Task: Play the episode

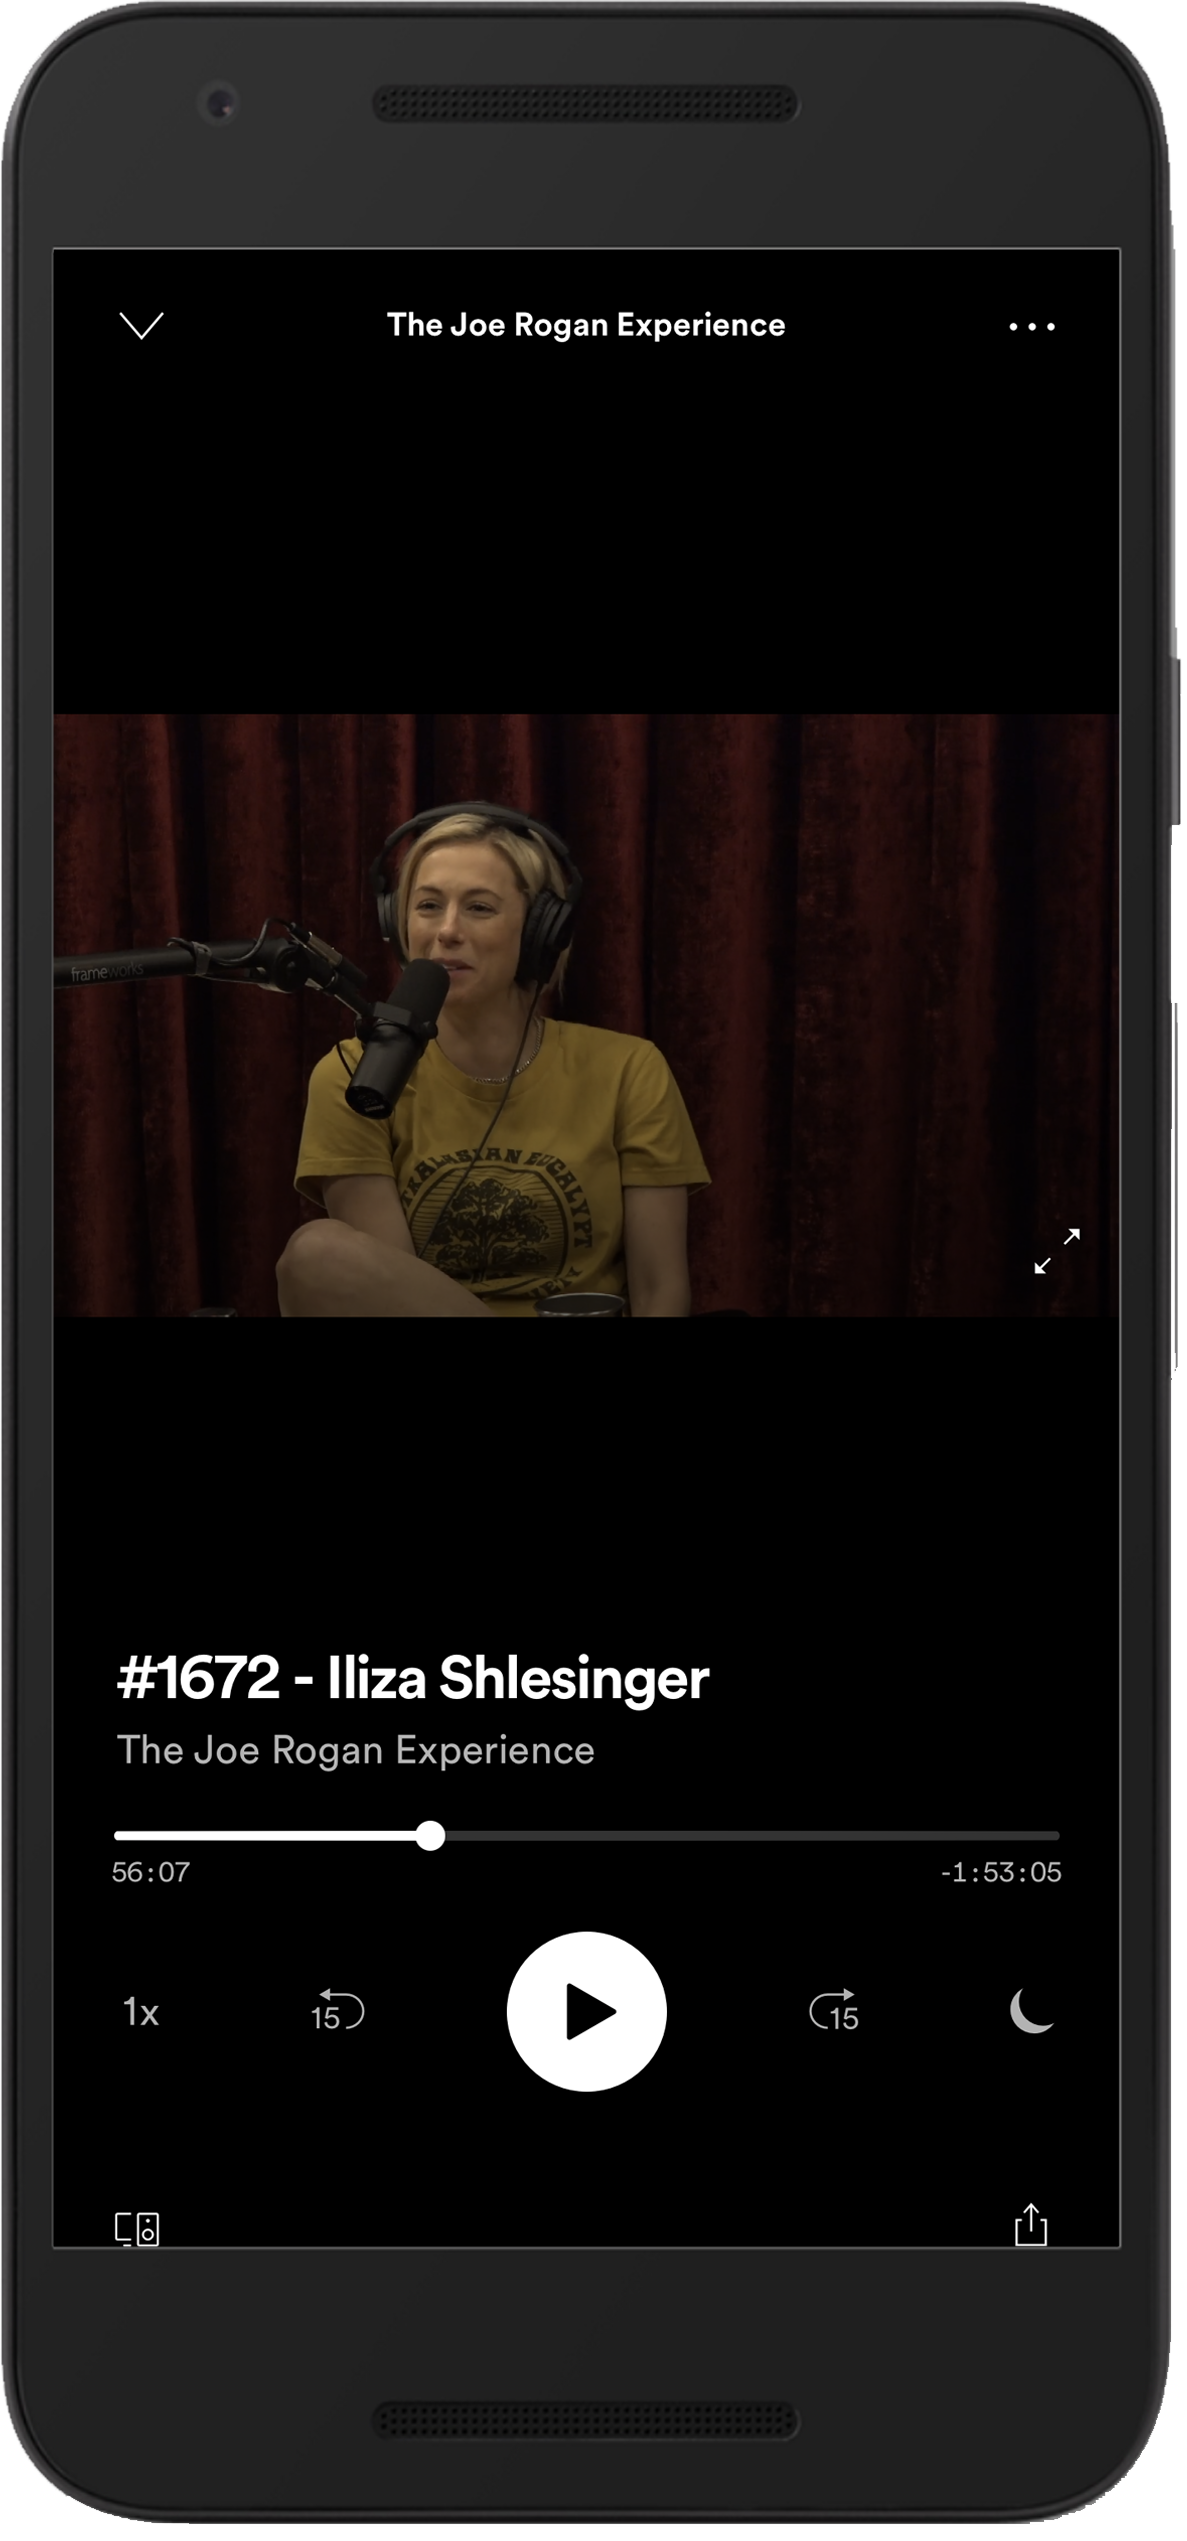Action: pyautogui.click(x=587, y=2011)
